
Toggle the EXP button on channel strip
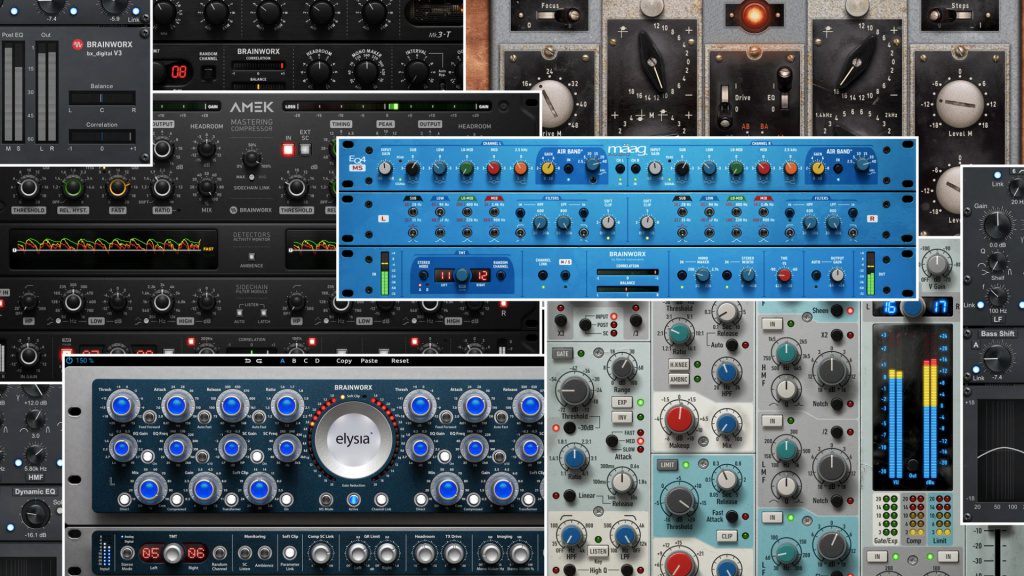(621, 402)
